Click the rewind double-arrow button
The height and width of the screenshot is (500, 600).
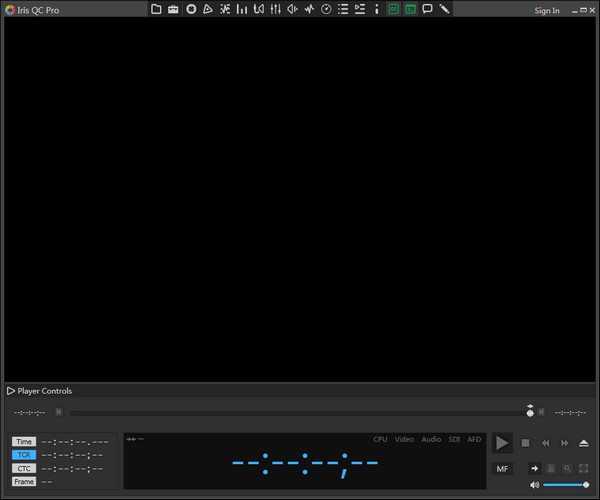coord(545,443)
